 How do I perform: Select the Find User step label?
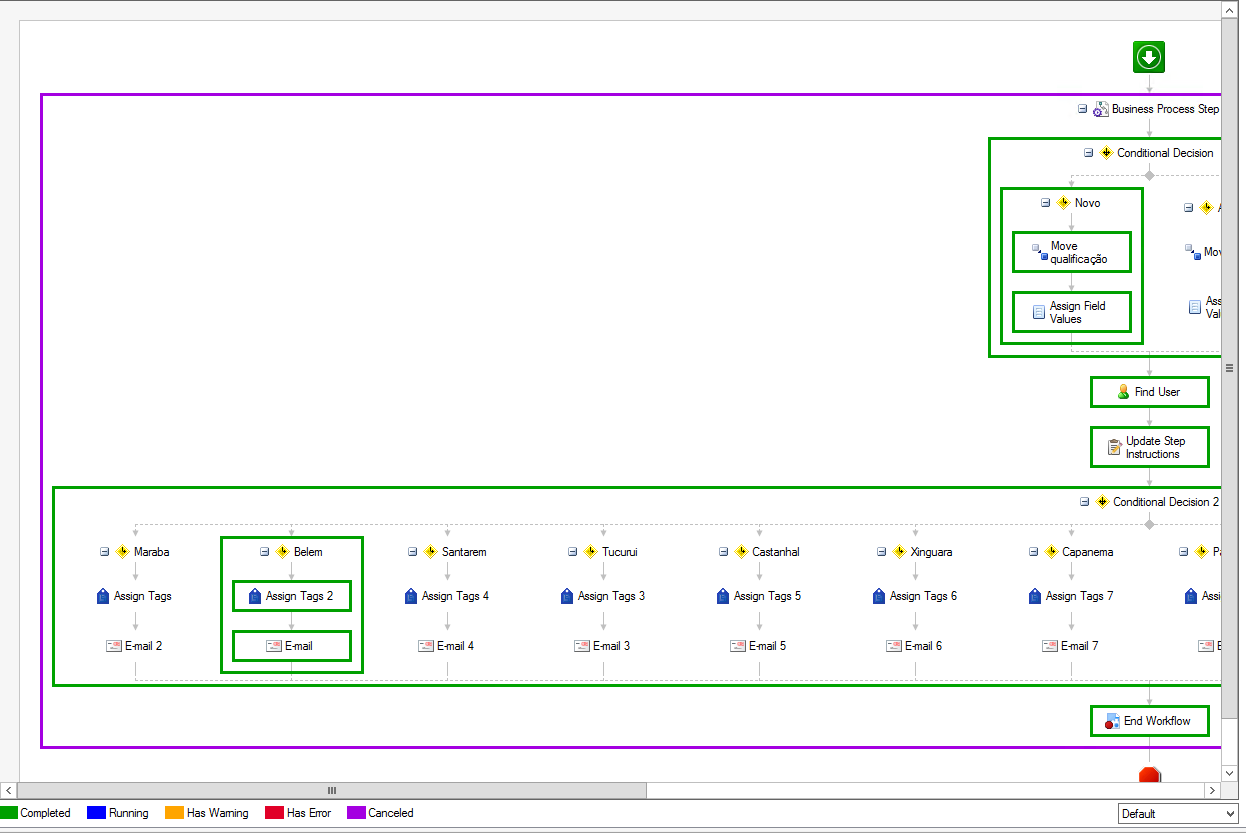1157,392
